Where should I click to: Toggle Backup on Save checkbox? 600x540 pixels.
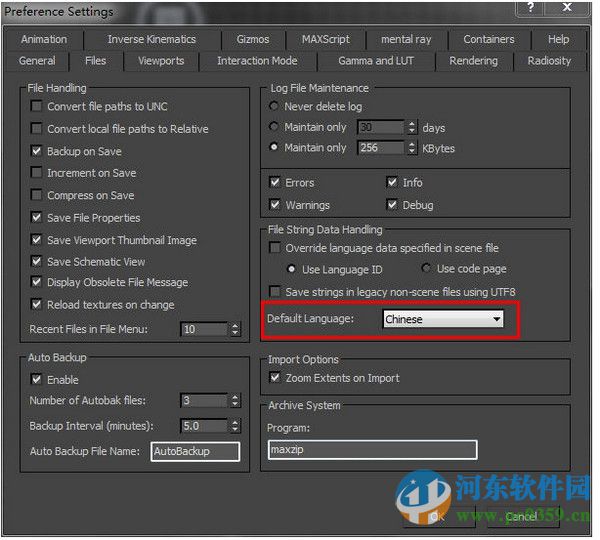(36, 151)
